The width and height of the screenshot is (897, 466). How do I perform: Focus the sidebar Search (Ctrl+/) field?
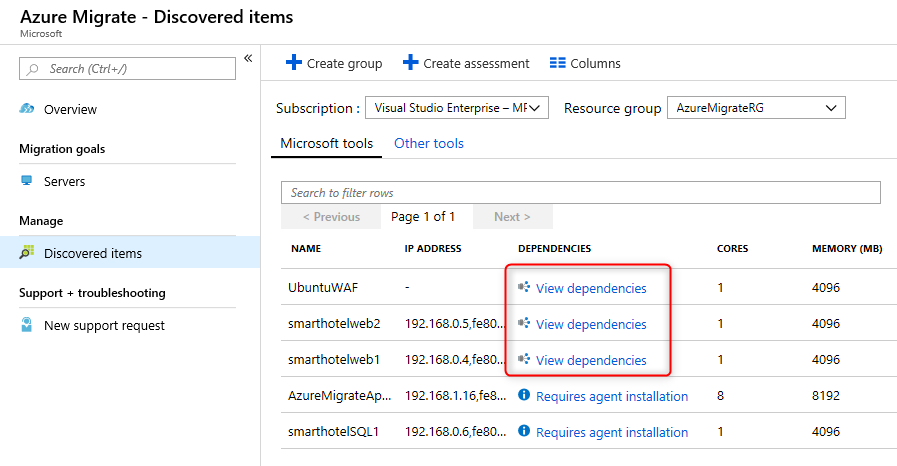[128, 69]
